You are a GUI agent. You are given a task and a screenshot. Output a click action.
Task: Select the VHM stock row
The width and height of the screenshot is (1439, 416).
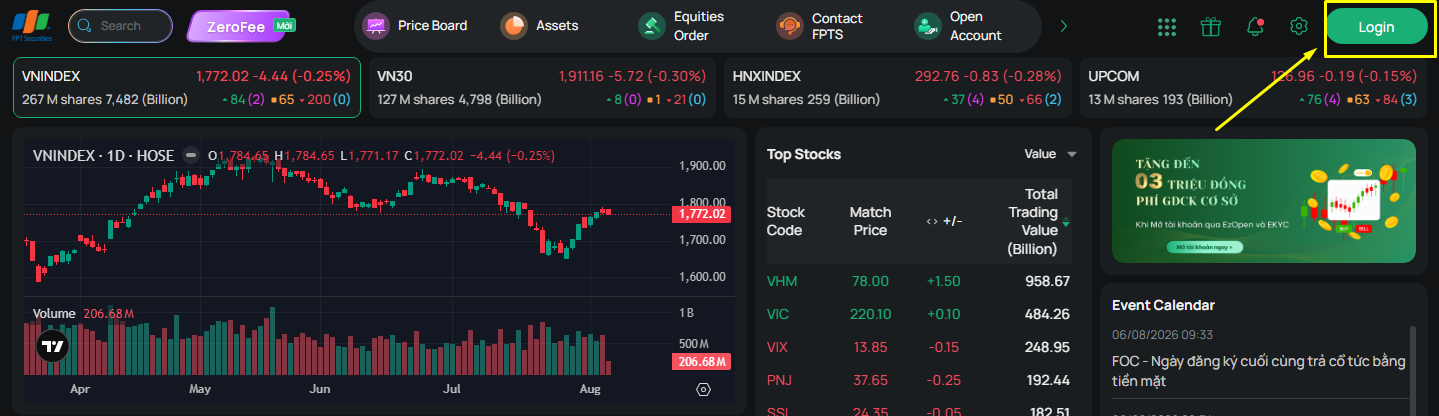tap(918, 281)
